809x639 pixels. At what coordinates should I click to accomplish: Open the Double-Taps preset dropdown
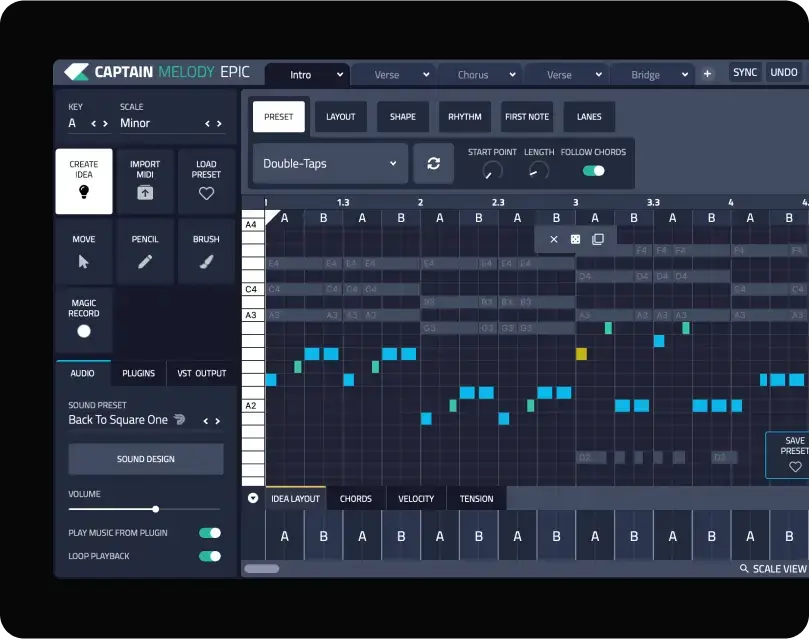coord(330,164)
